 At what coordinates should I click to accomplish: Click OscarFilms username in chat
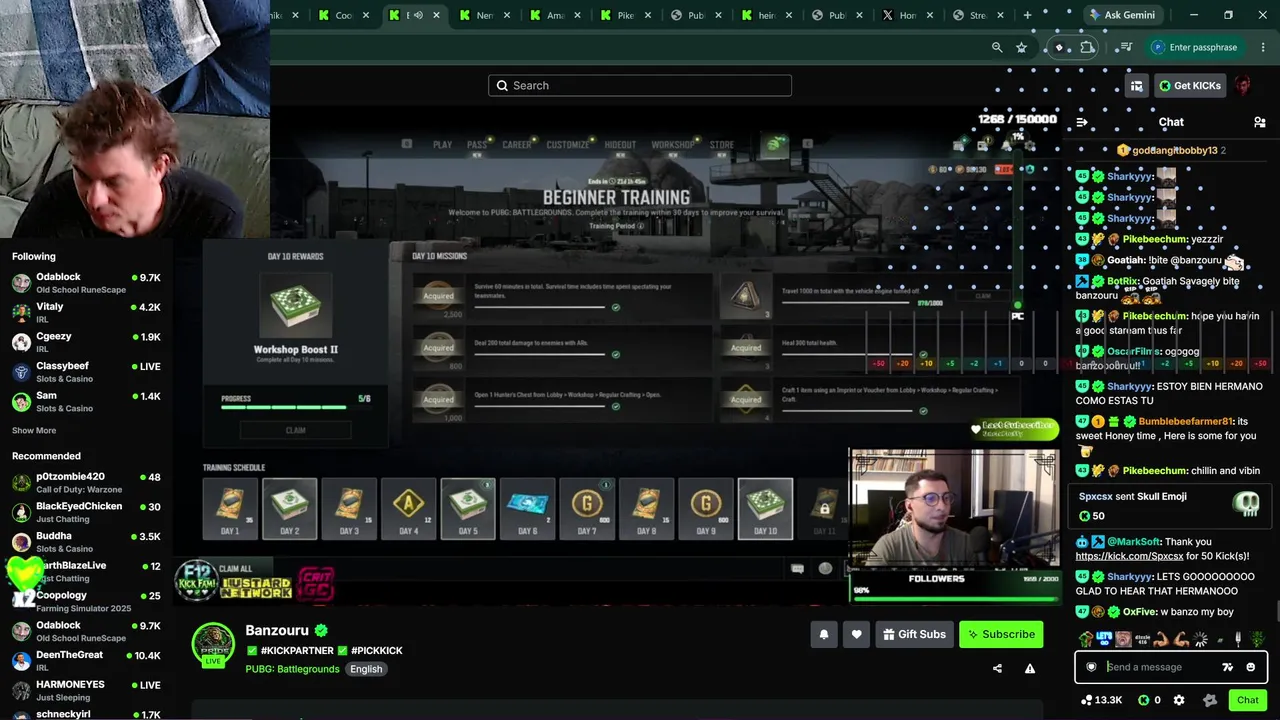click(x=1134, y=351)
